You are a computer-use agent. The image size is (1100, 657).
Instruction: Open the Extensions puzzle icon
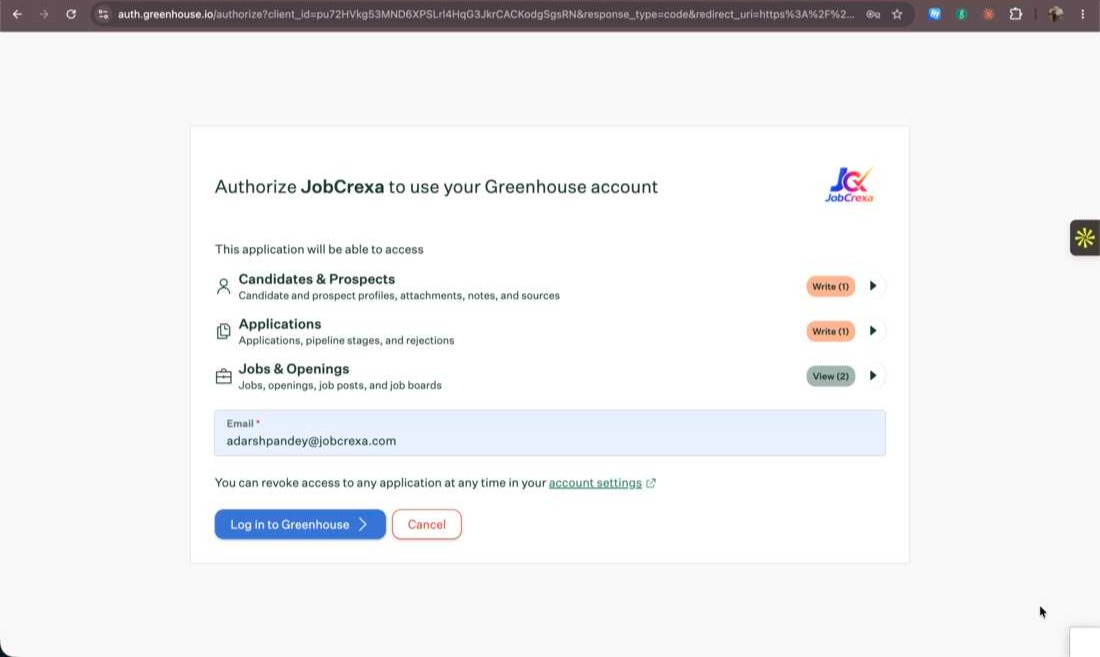1015,14
